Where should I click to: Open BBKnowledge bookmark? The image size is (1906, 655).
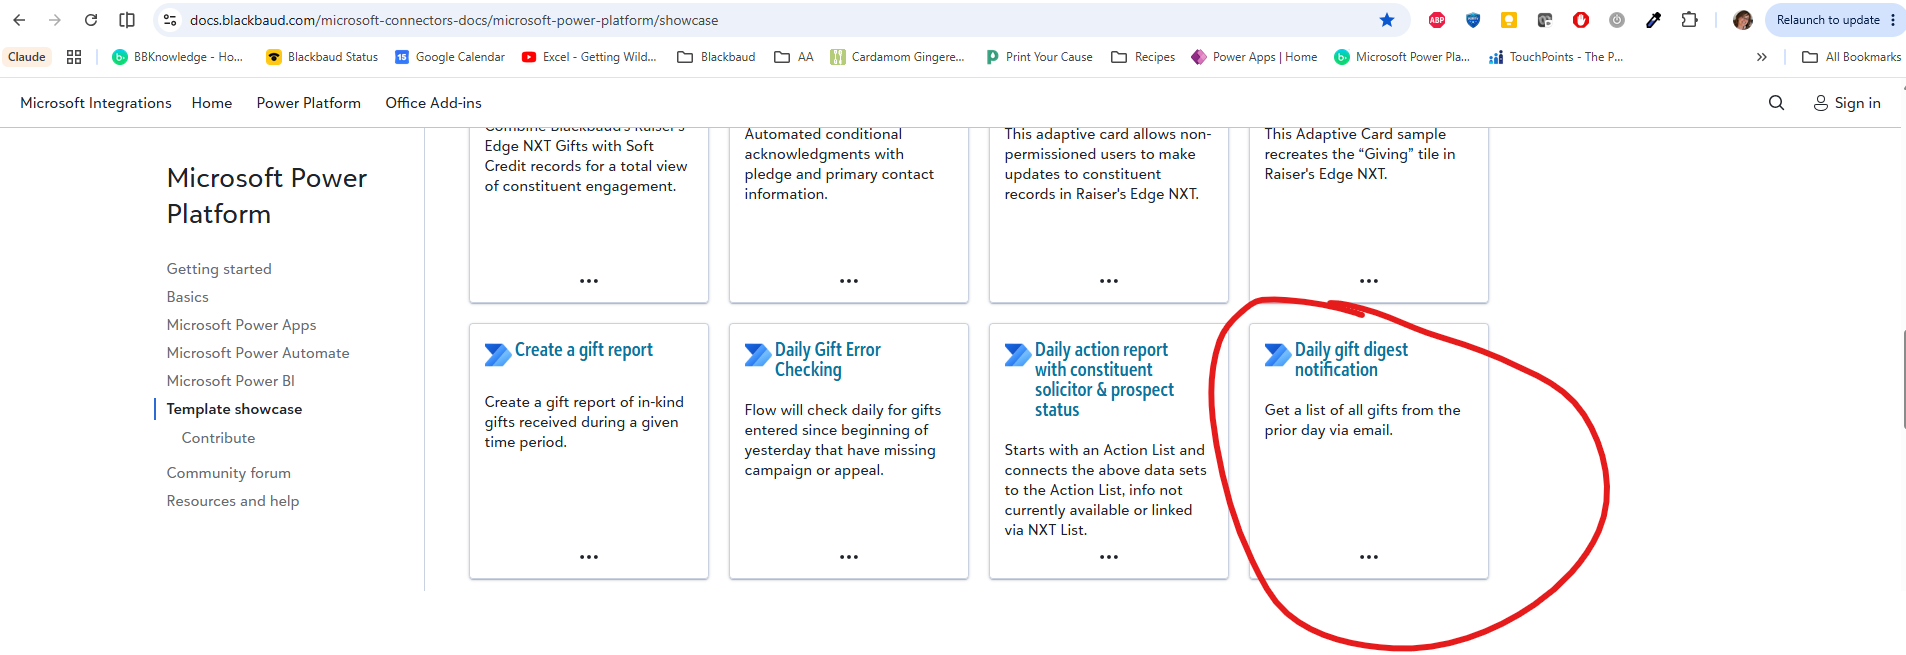tap(178, 57)
